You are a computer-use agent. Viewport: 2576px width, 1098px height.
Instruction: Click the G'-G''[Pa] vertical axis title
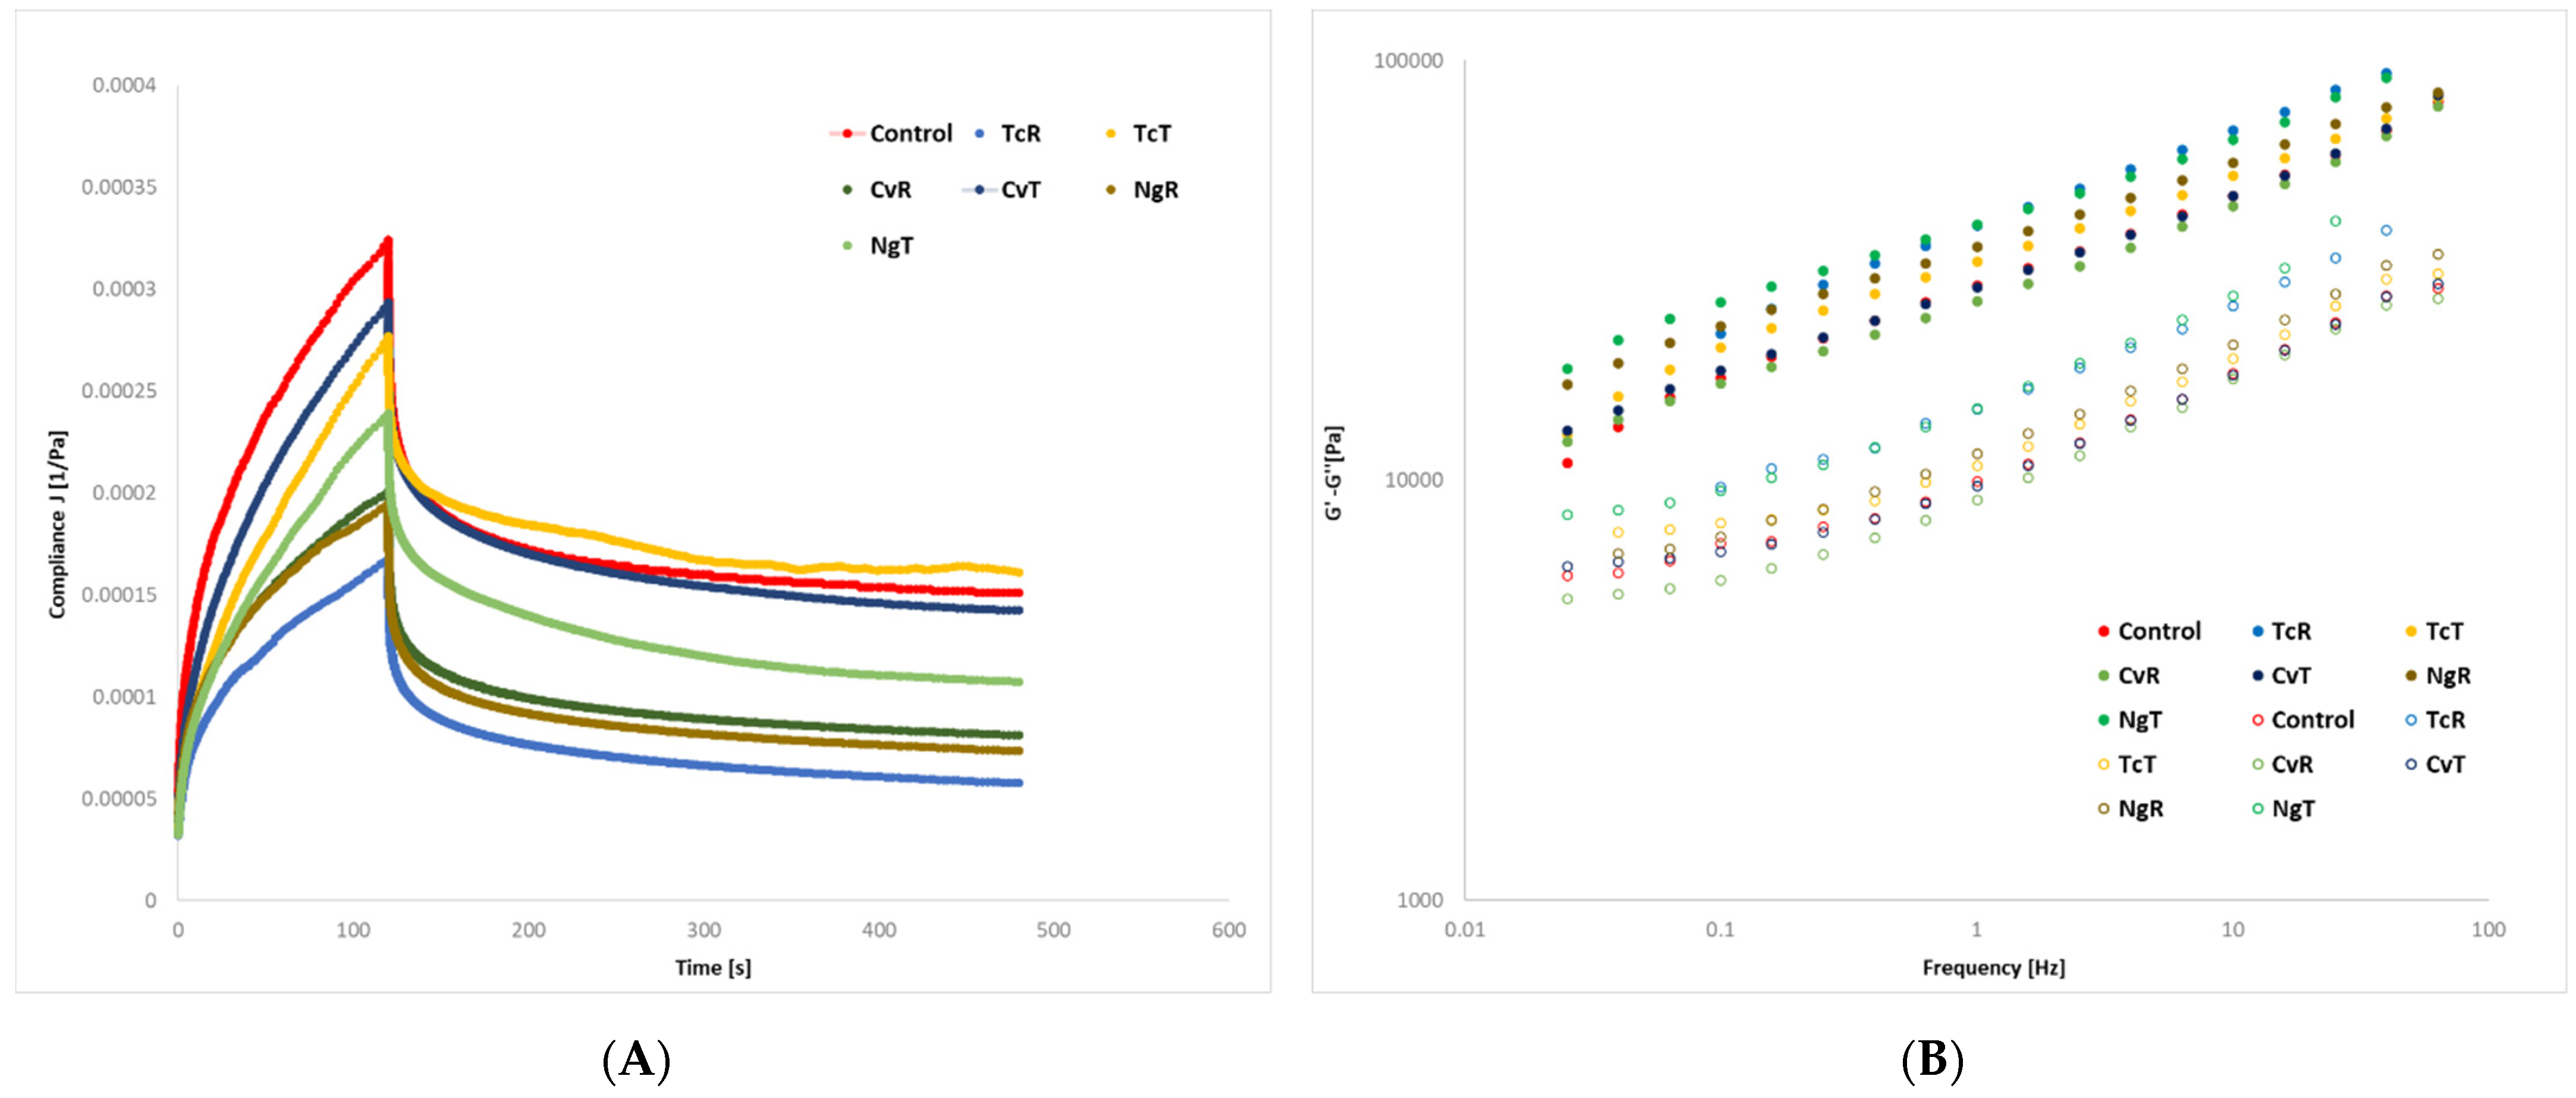pyautogui.click(x=1334, y=473)
